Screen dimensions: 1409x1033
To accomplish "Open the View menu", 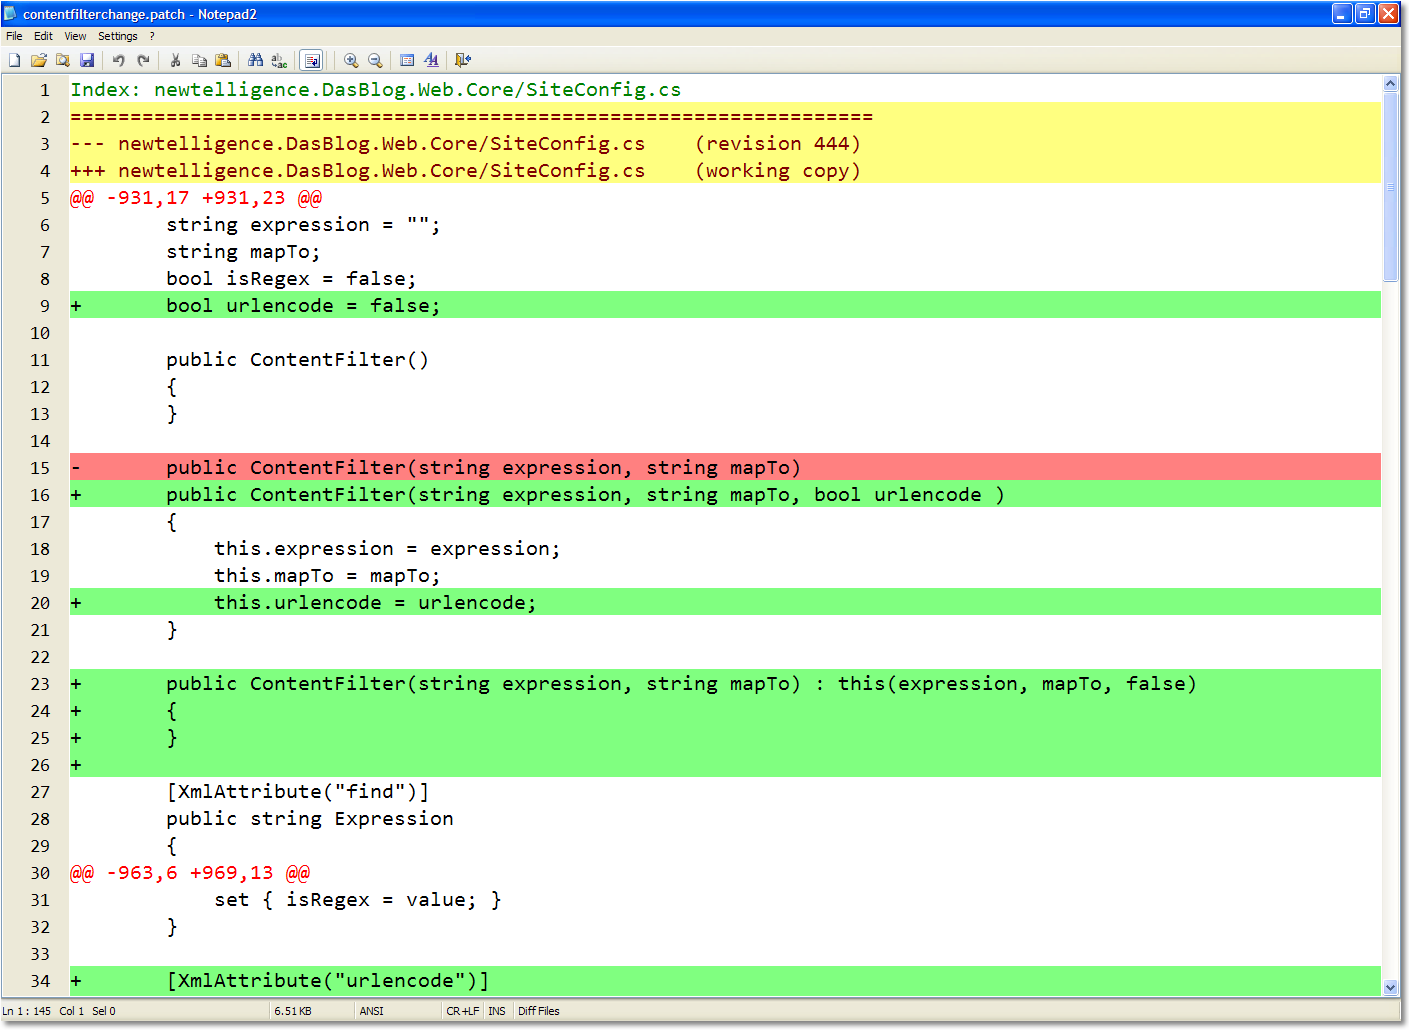I will pyautogui.click(x=75, y=36).
